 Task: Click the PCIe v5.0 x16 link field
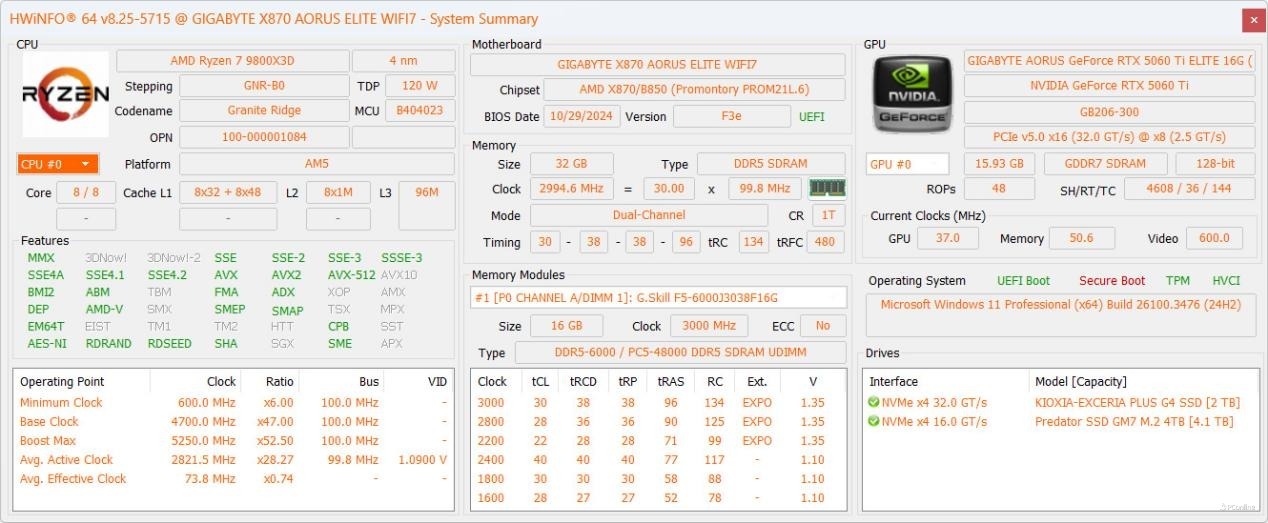(x=1109, y=137)
